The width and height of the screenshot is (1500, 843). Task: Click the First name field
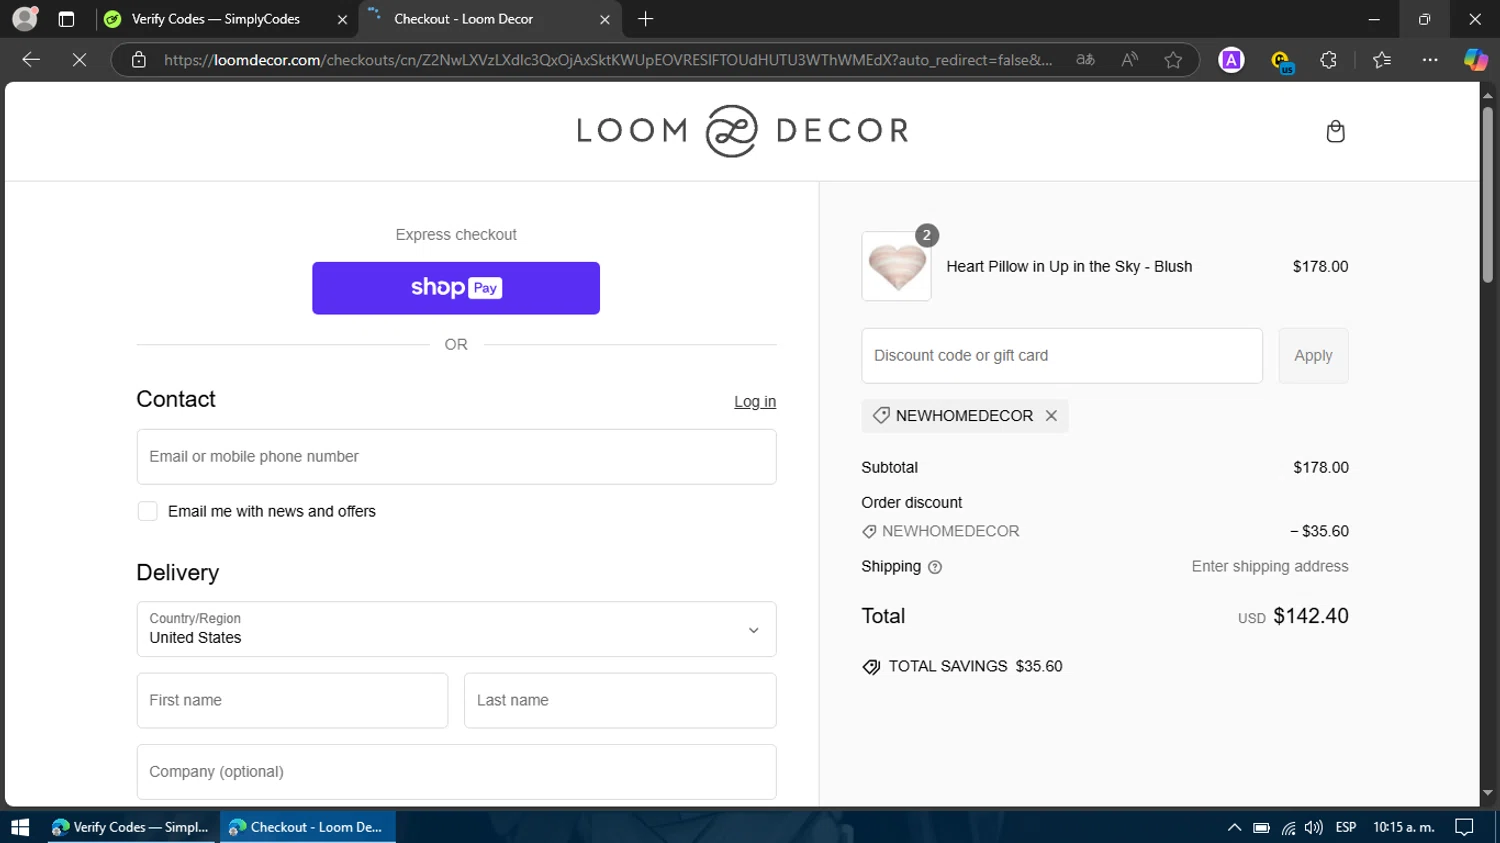pyautogui.click(x=292, y=700)
